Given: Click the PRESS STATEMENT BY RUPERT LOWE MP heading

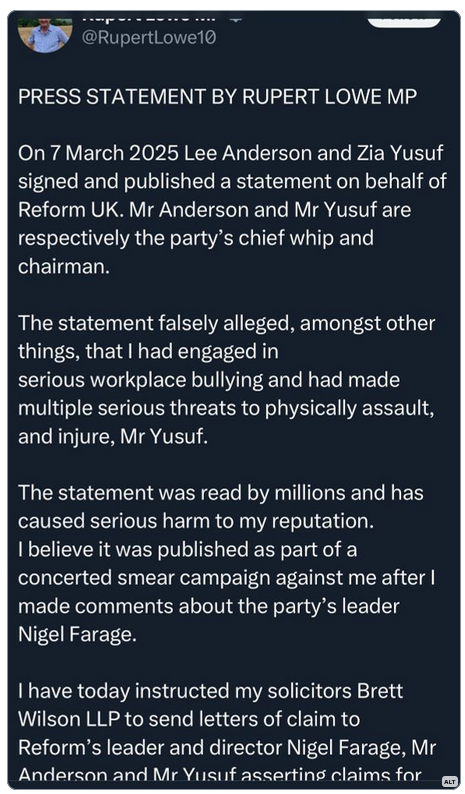Looking at the screenshot, I should (217, 96).
